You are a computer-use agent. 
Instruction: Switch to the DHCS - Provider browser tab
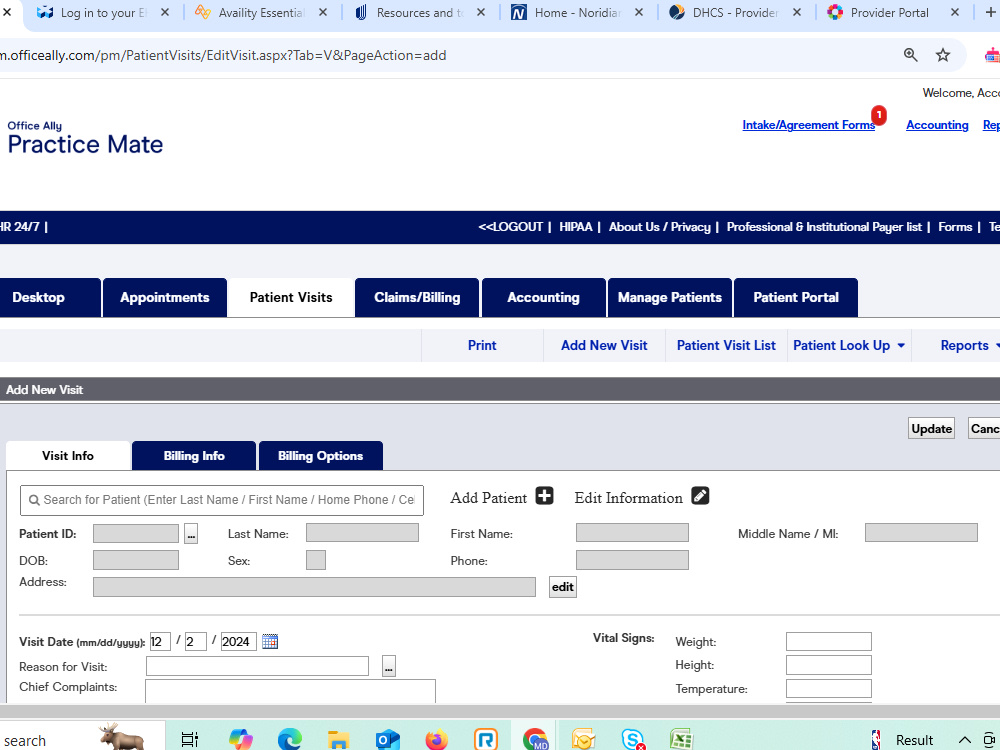pyautogui.click(x=735, y=13)
